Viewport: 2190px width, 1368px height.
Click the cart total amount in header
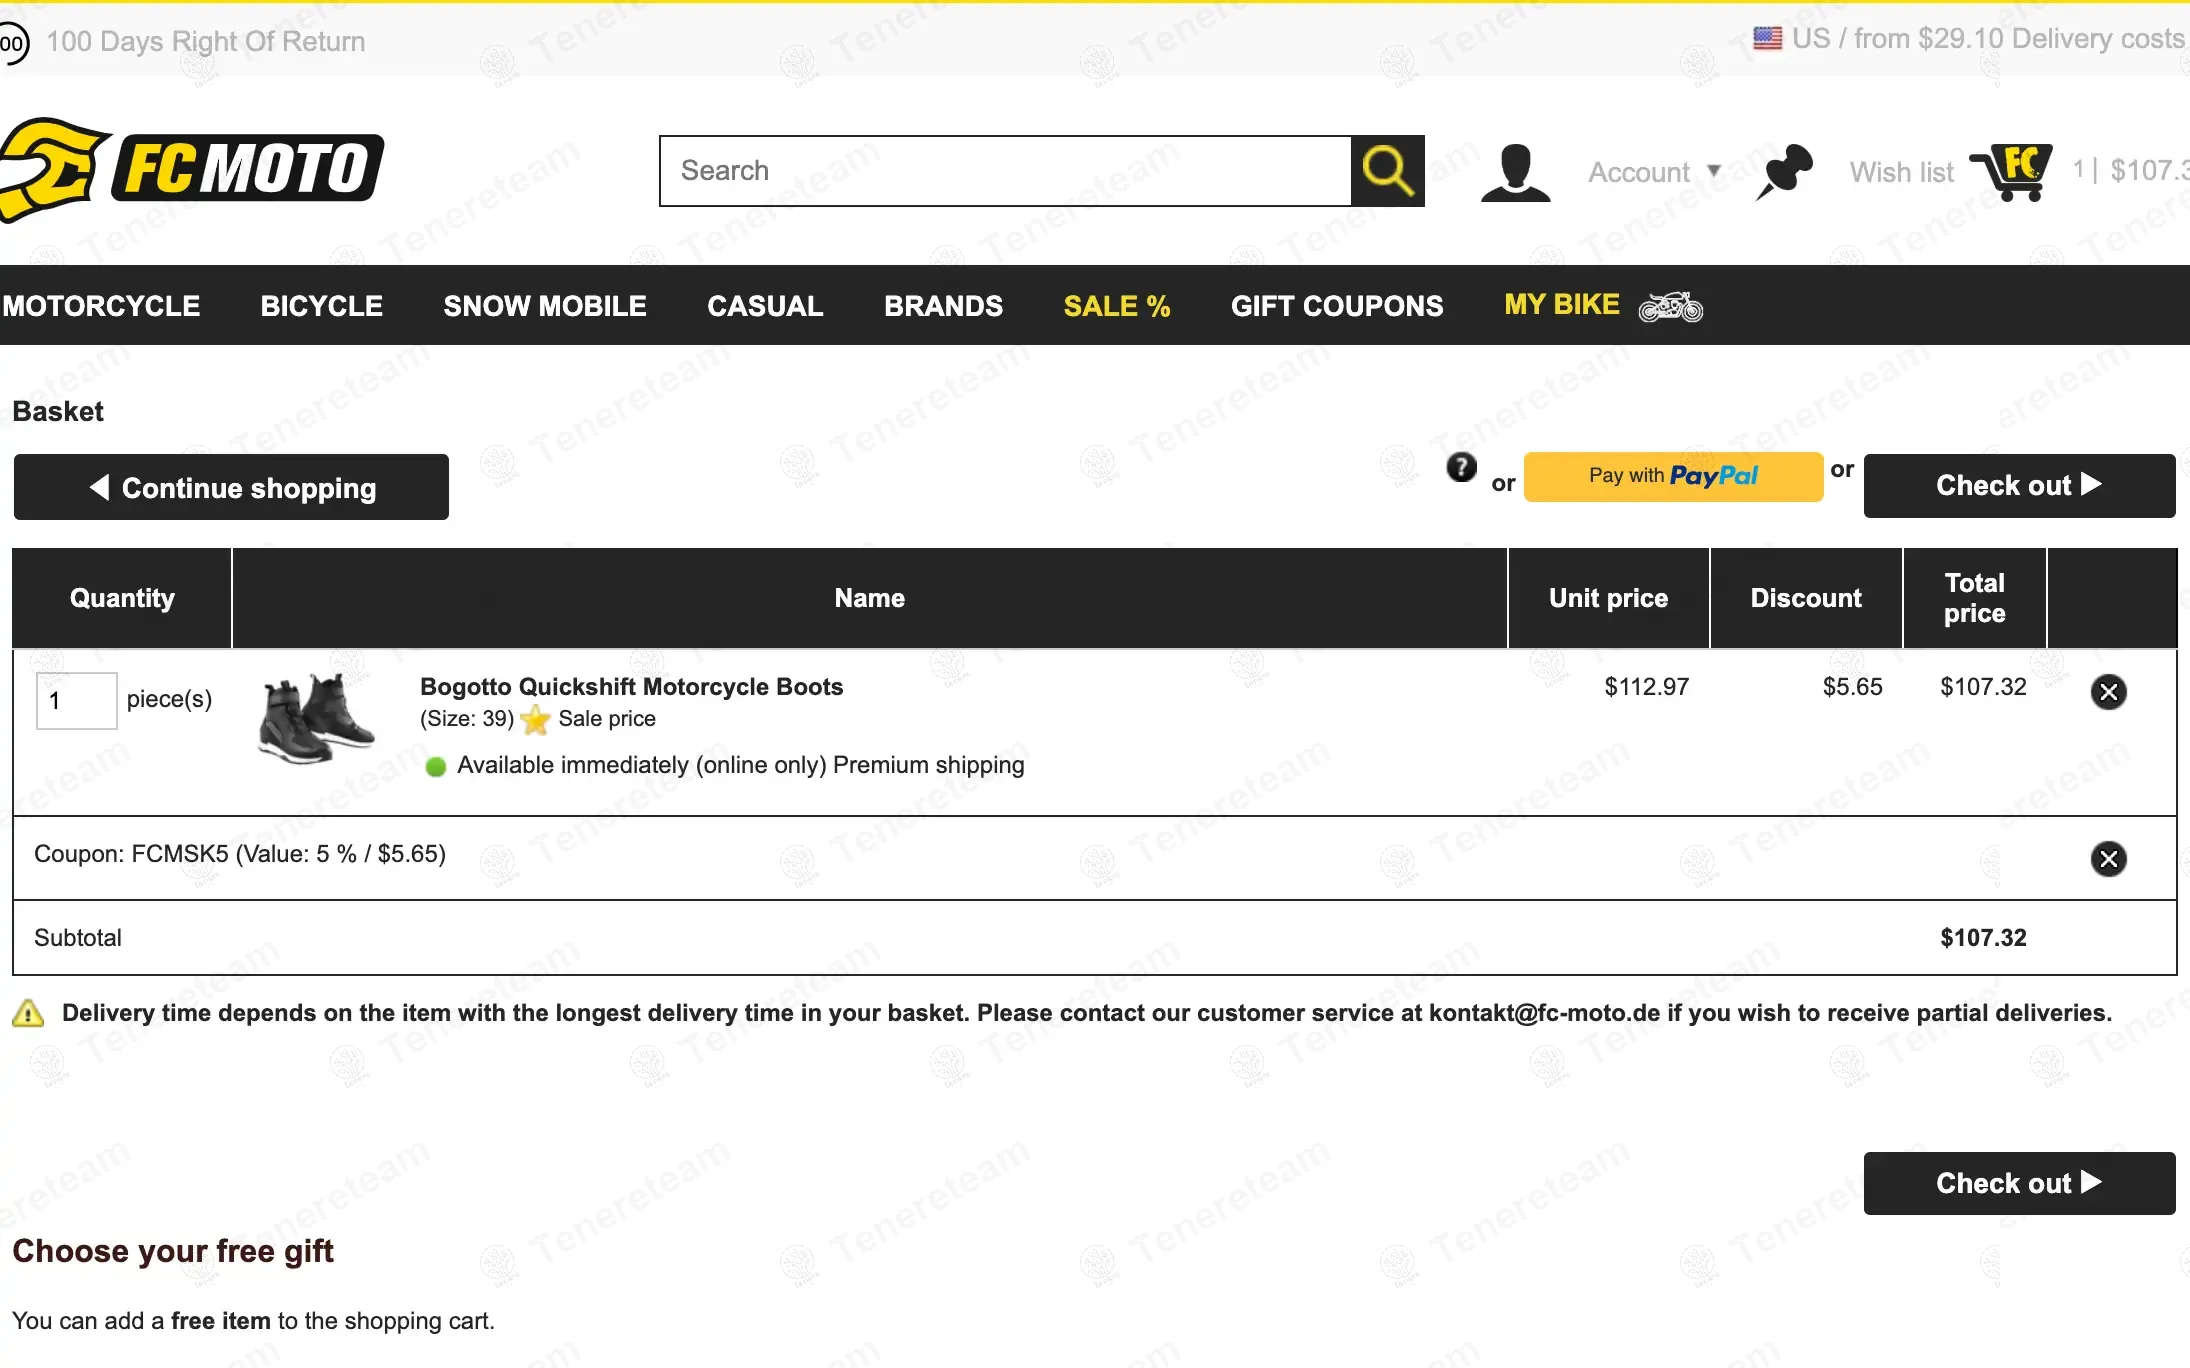pos(2149,170)
